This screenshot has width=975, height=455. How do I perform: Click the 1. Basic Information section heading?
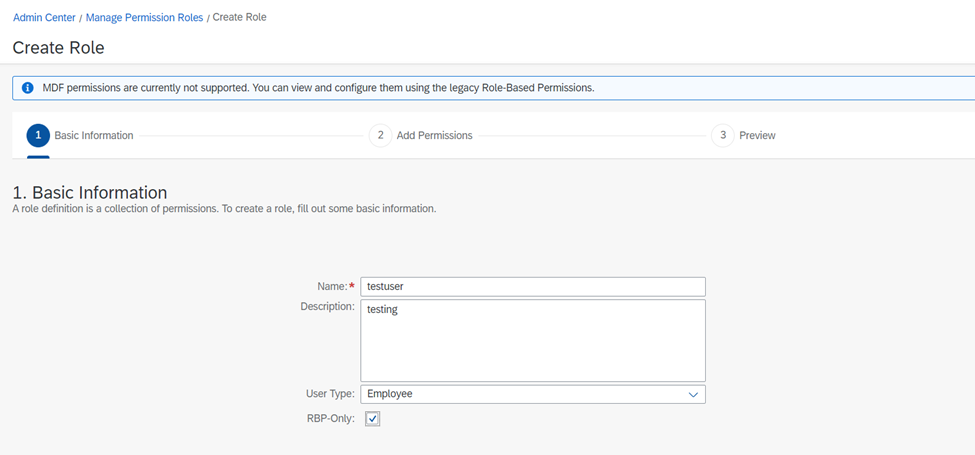90,192
